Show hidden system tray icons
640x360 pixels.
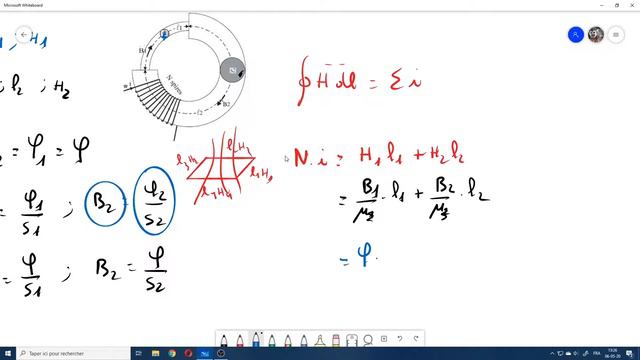click(552, 353)
